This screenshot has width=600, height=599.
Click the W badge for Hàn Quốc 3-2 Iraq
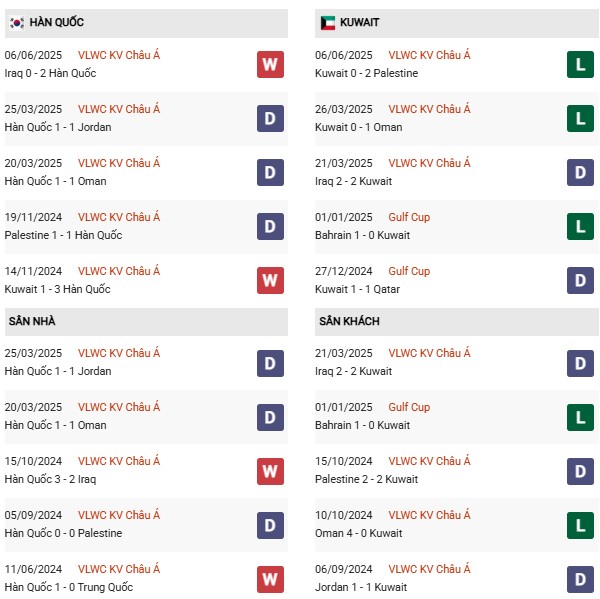(270, 471)
